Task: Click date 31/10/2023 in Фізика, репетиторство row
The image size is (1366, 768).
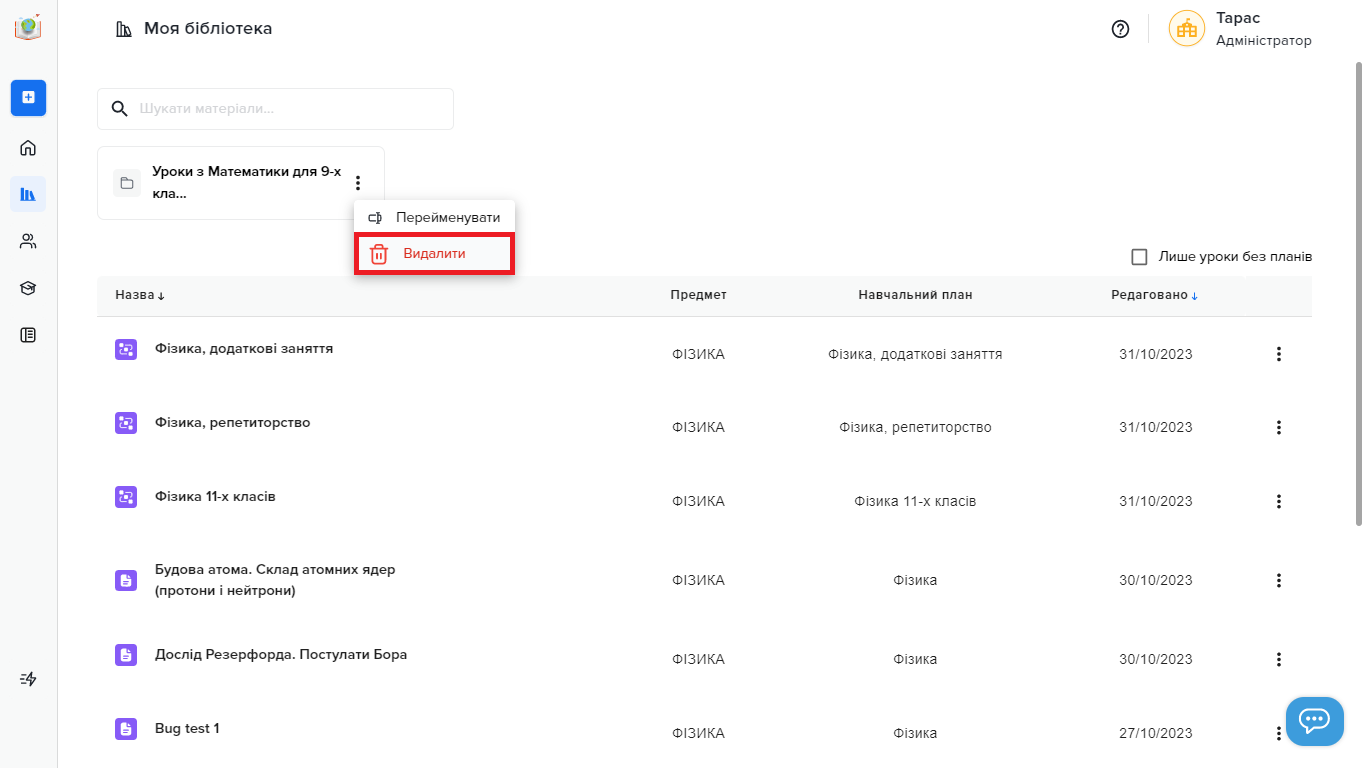Action: click(1156, 428)
